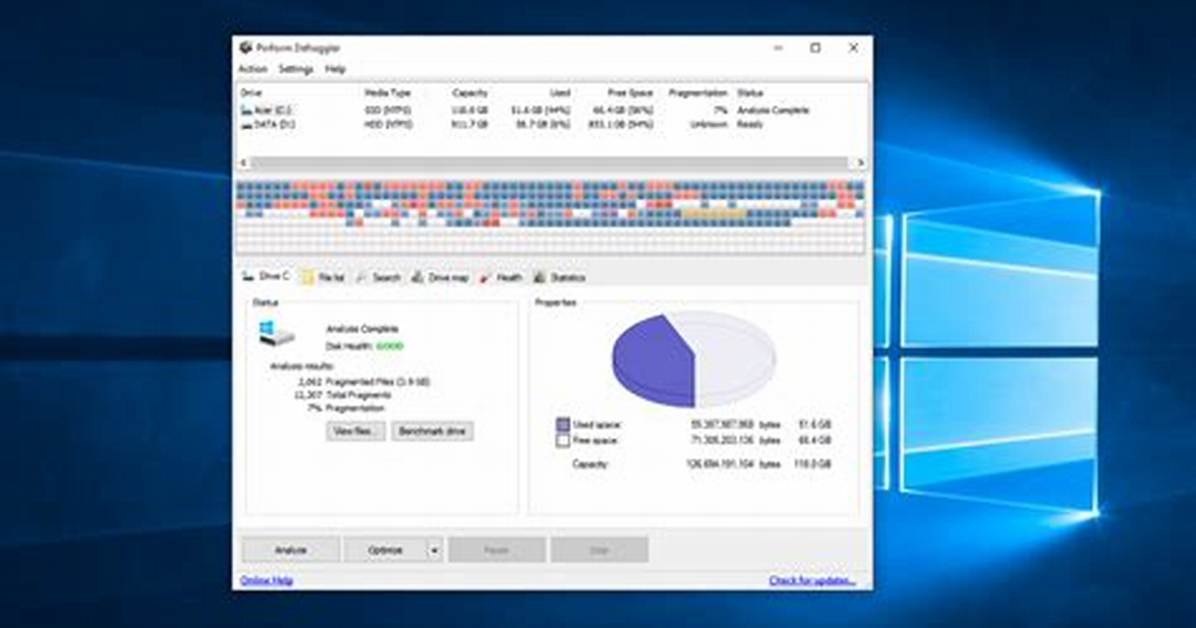Click the drive list left scroll arrow
The height and width of the screenshot is (628, 1196).
point(244,163)
